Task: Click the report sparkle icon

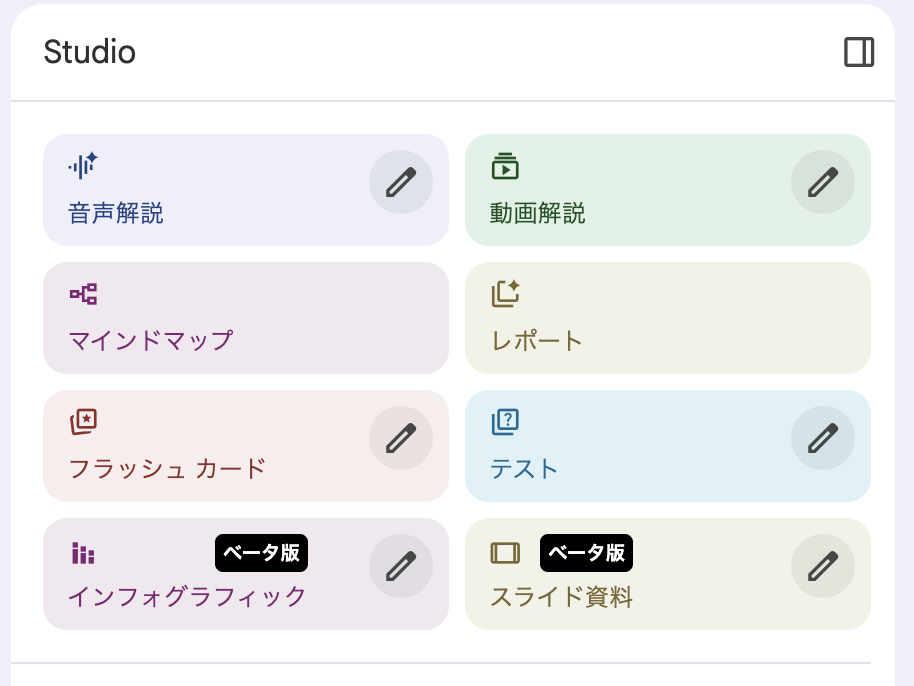Action: 505,294
